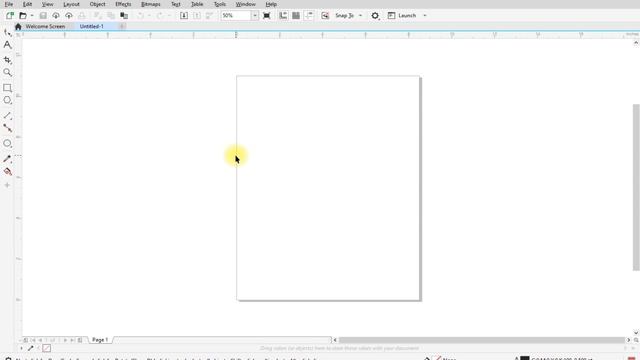640x360 pixels.
Task: Toggle the Show guidelines icon
Action: point(309,16)
